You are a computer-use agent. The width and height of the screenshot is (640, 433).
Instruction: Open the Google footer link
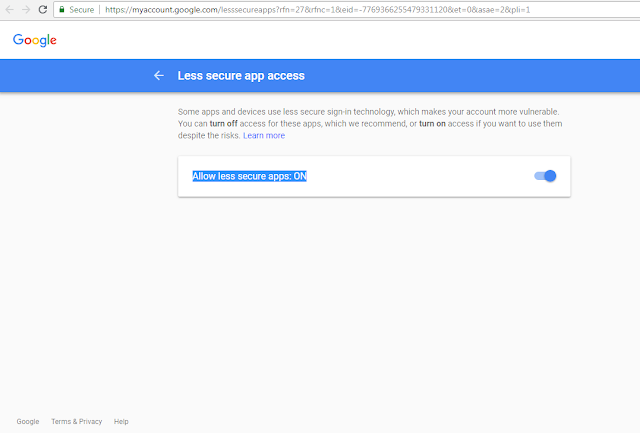(28, 422)
